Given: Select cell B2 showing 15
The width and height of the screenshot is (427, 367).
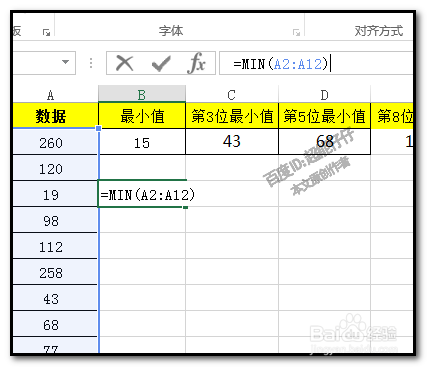Looking at the screenshot, I should [142, 142].
